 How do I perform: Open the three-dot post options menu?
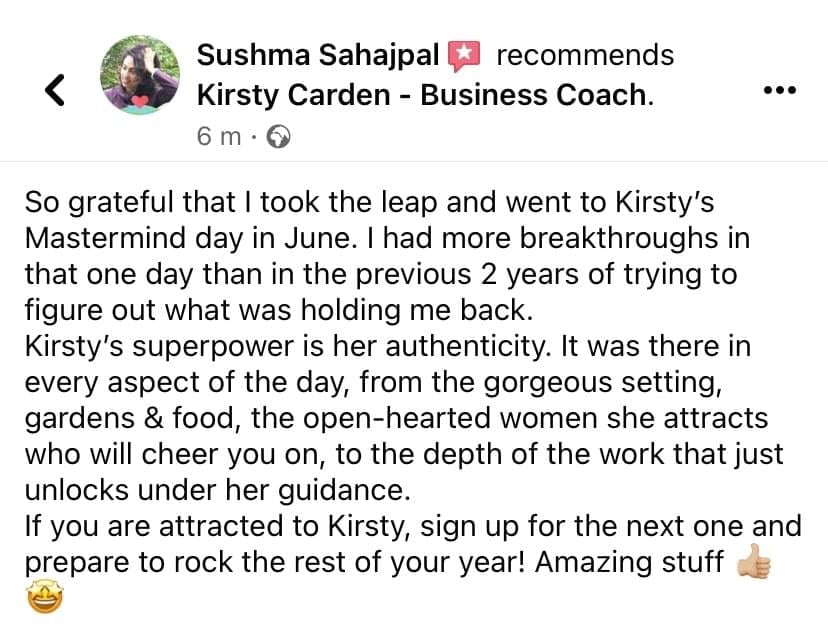click(779, 90)
